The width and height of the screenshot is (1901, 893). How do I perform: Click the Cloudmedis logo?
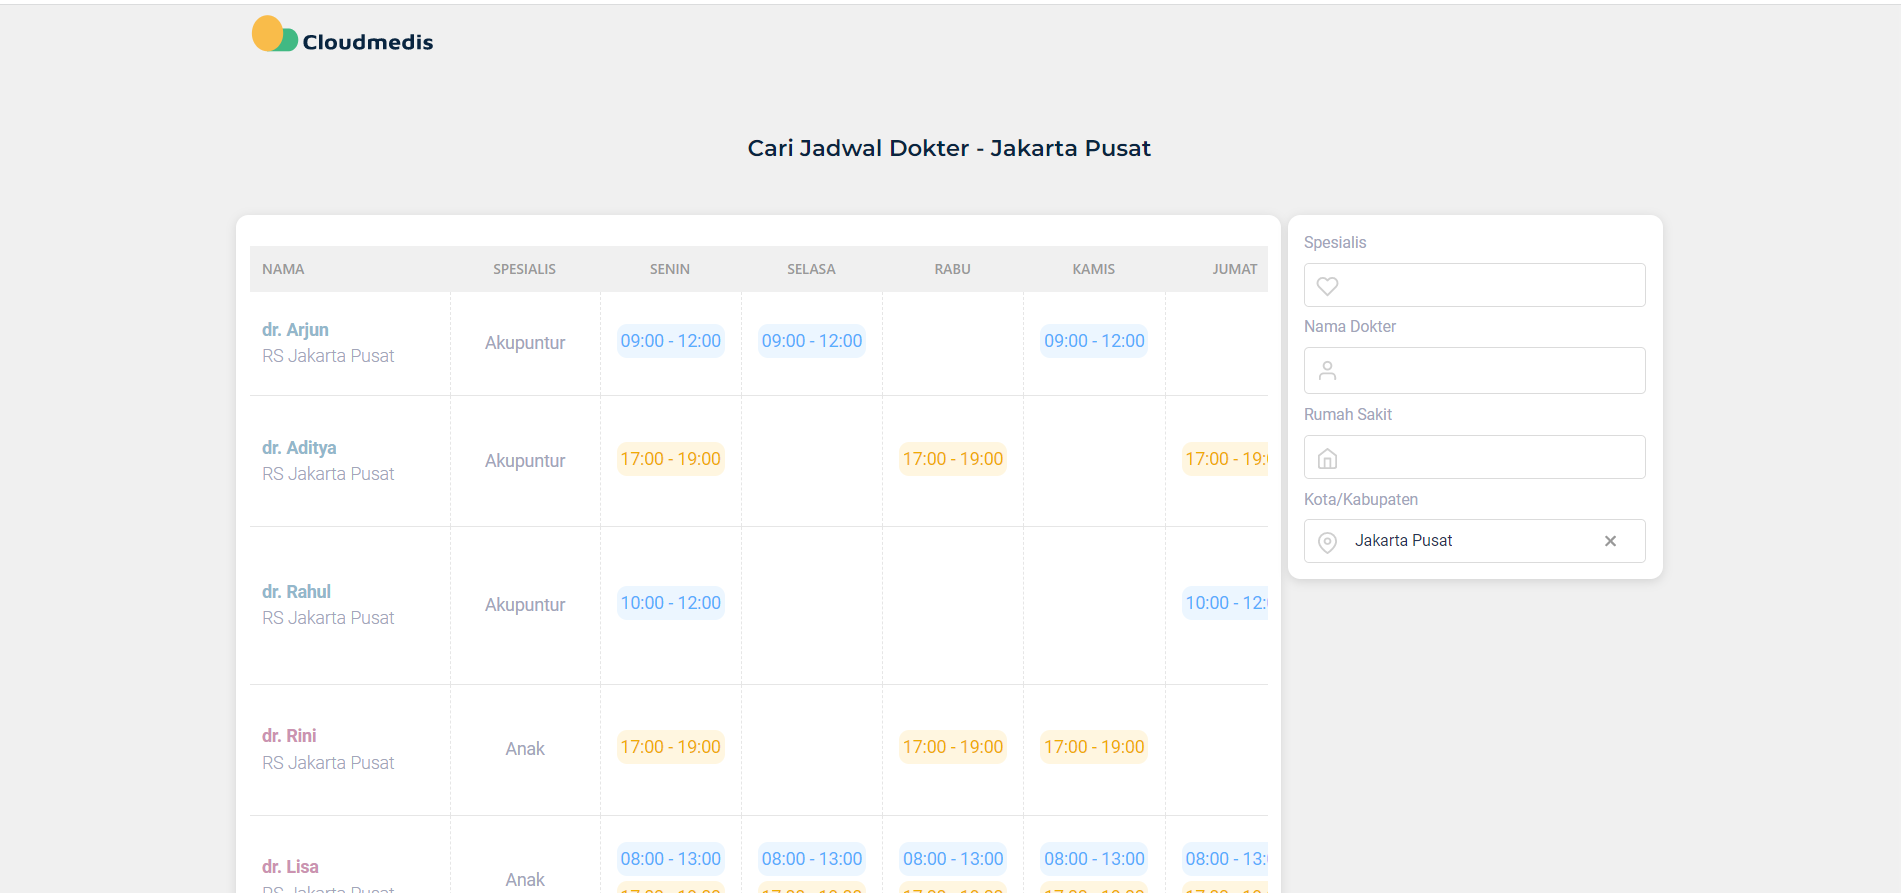(x=342, y=36)
